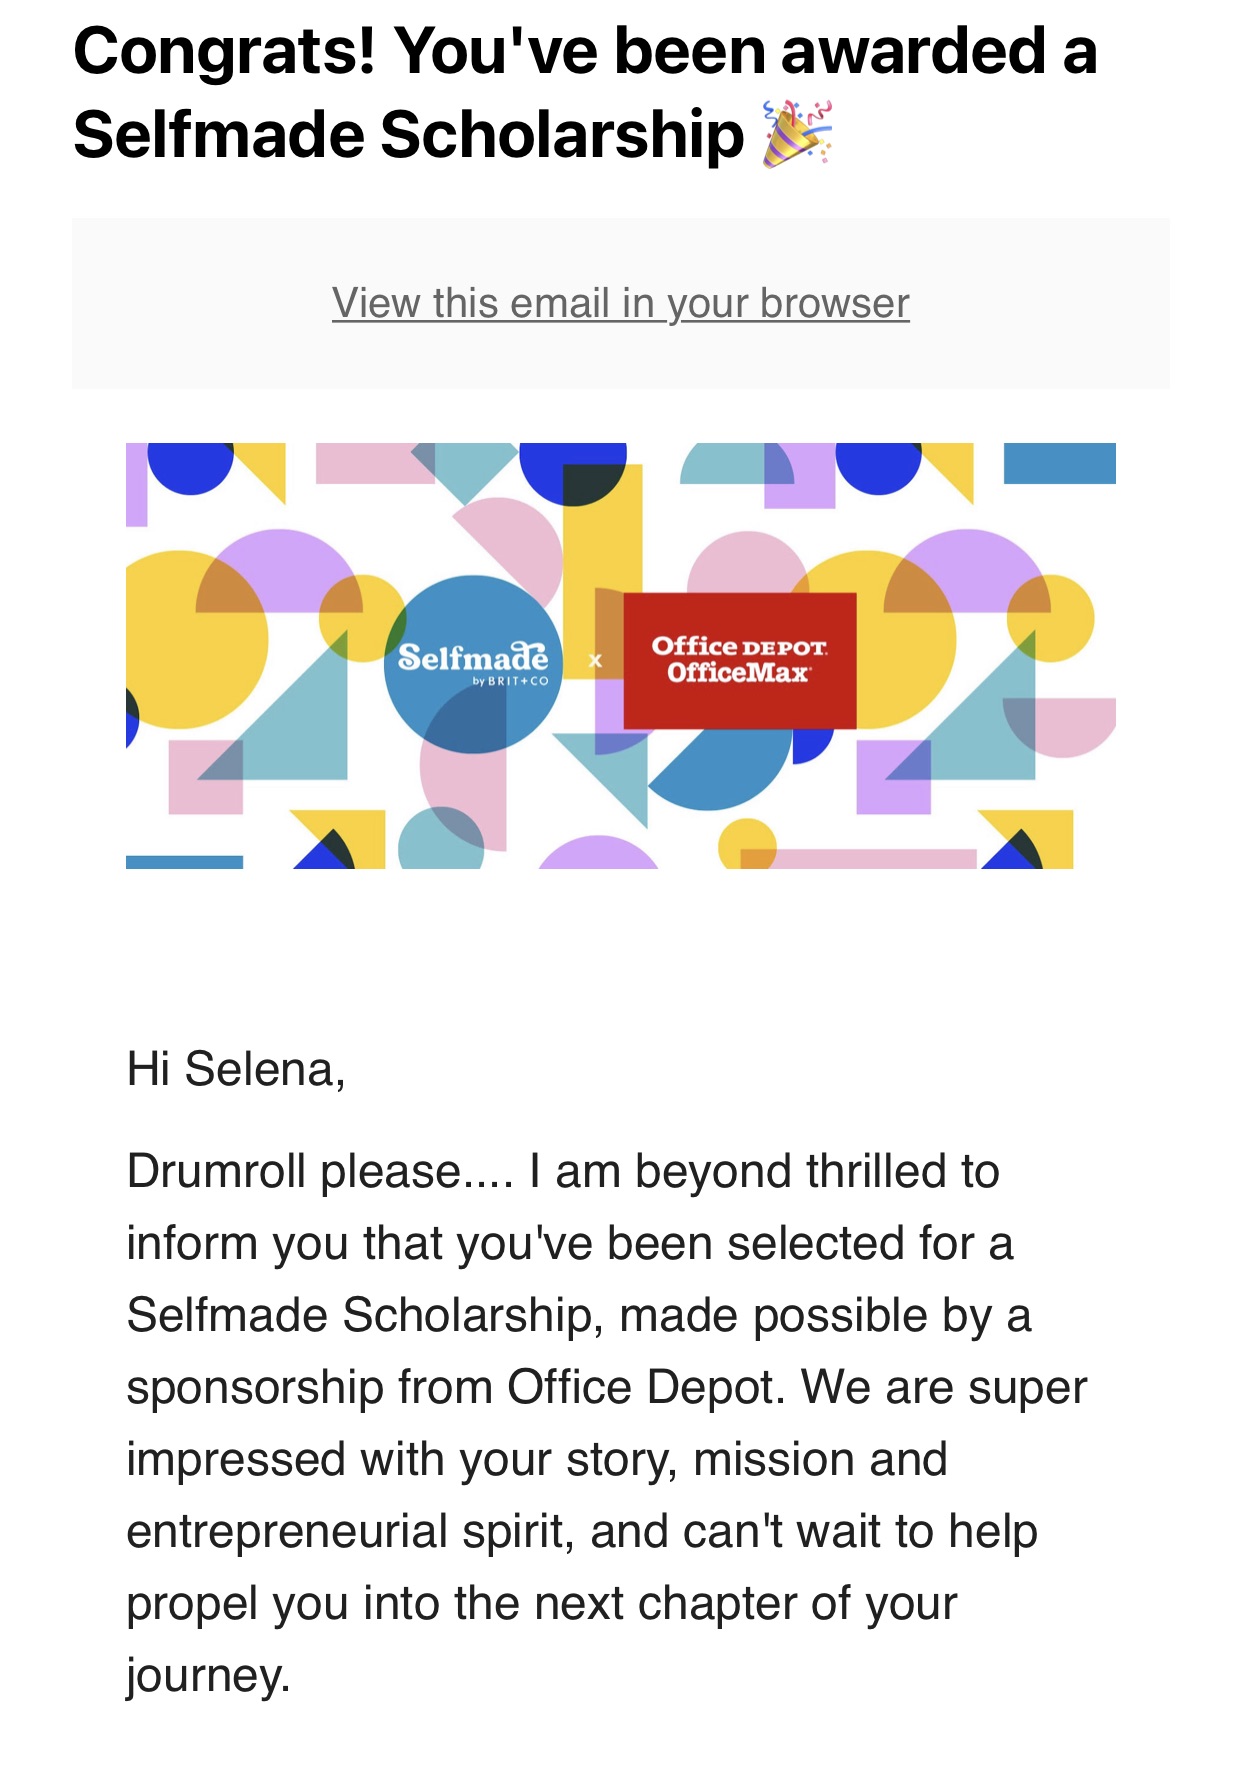Click the red Office Depot OfficeMax logo

click(x=740, y=660)
